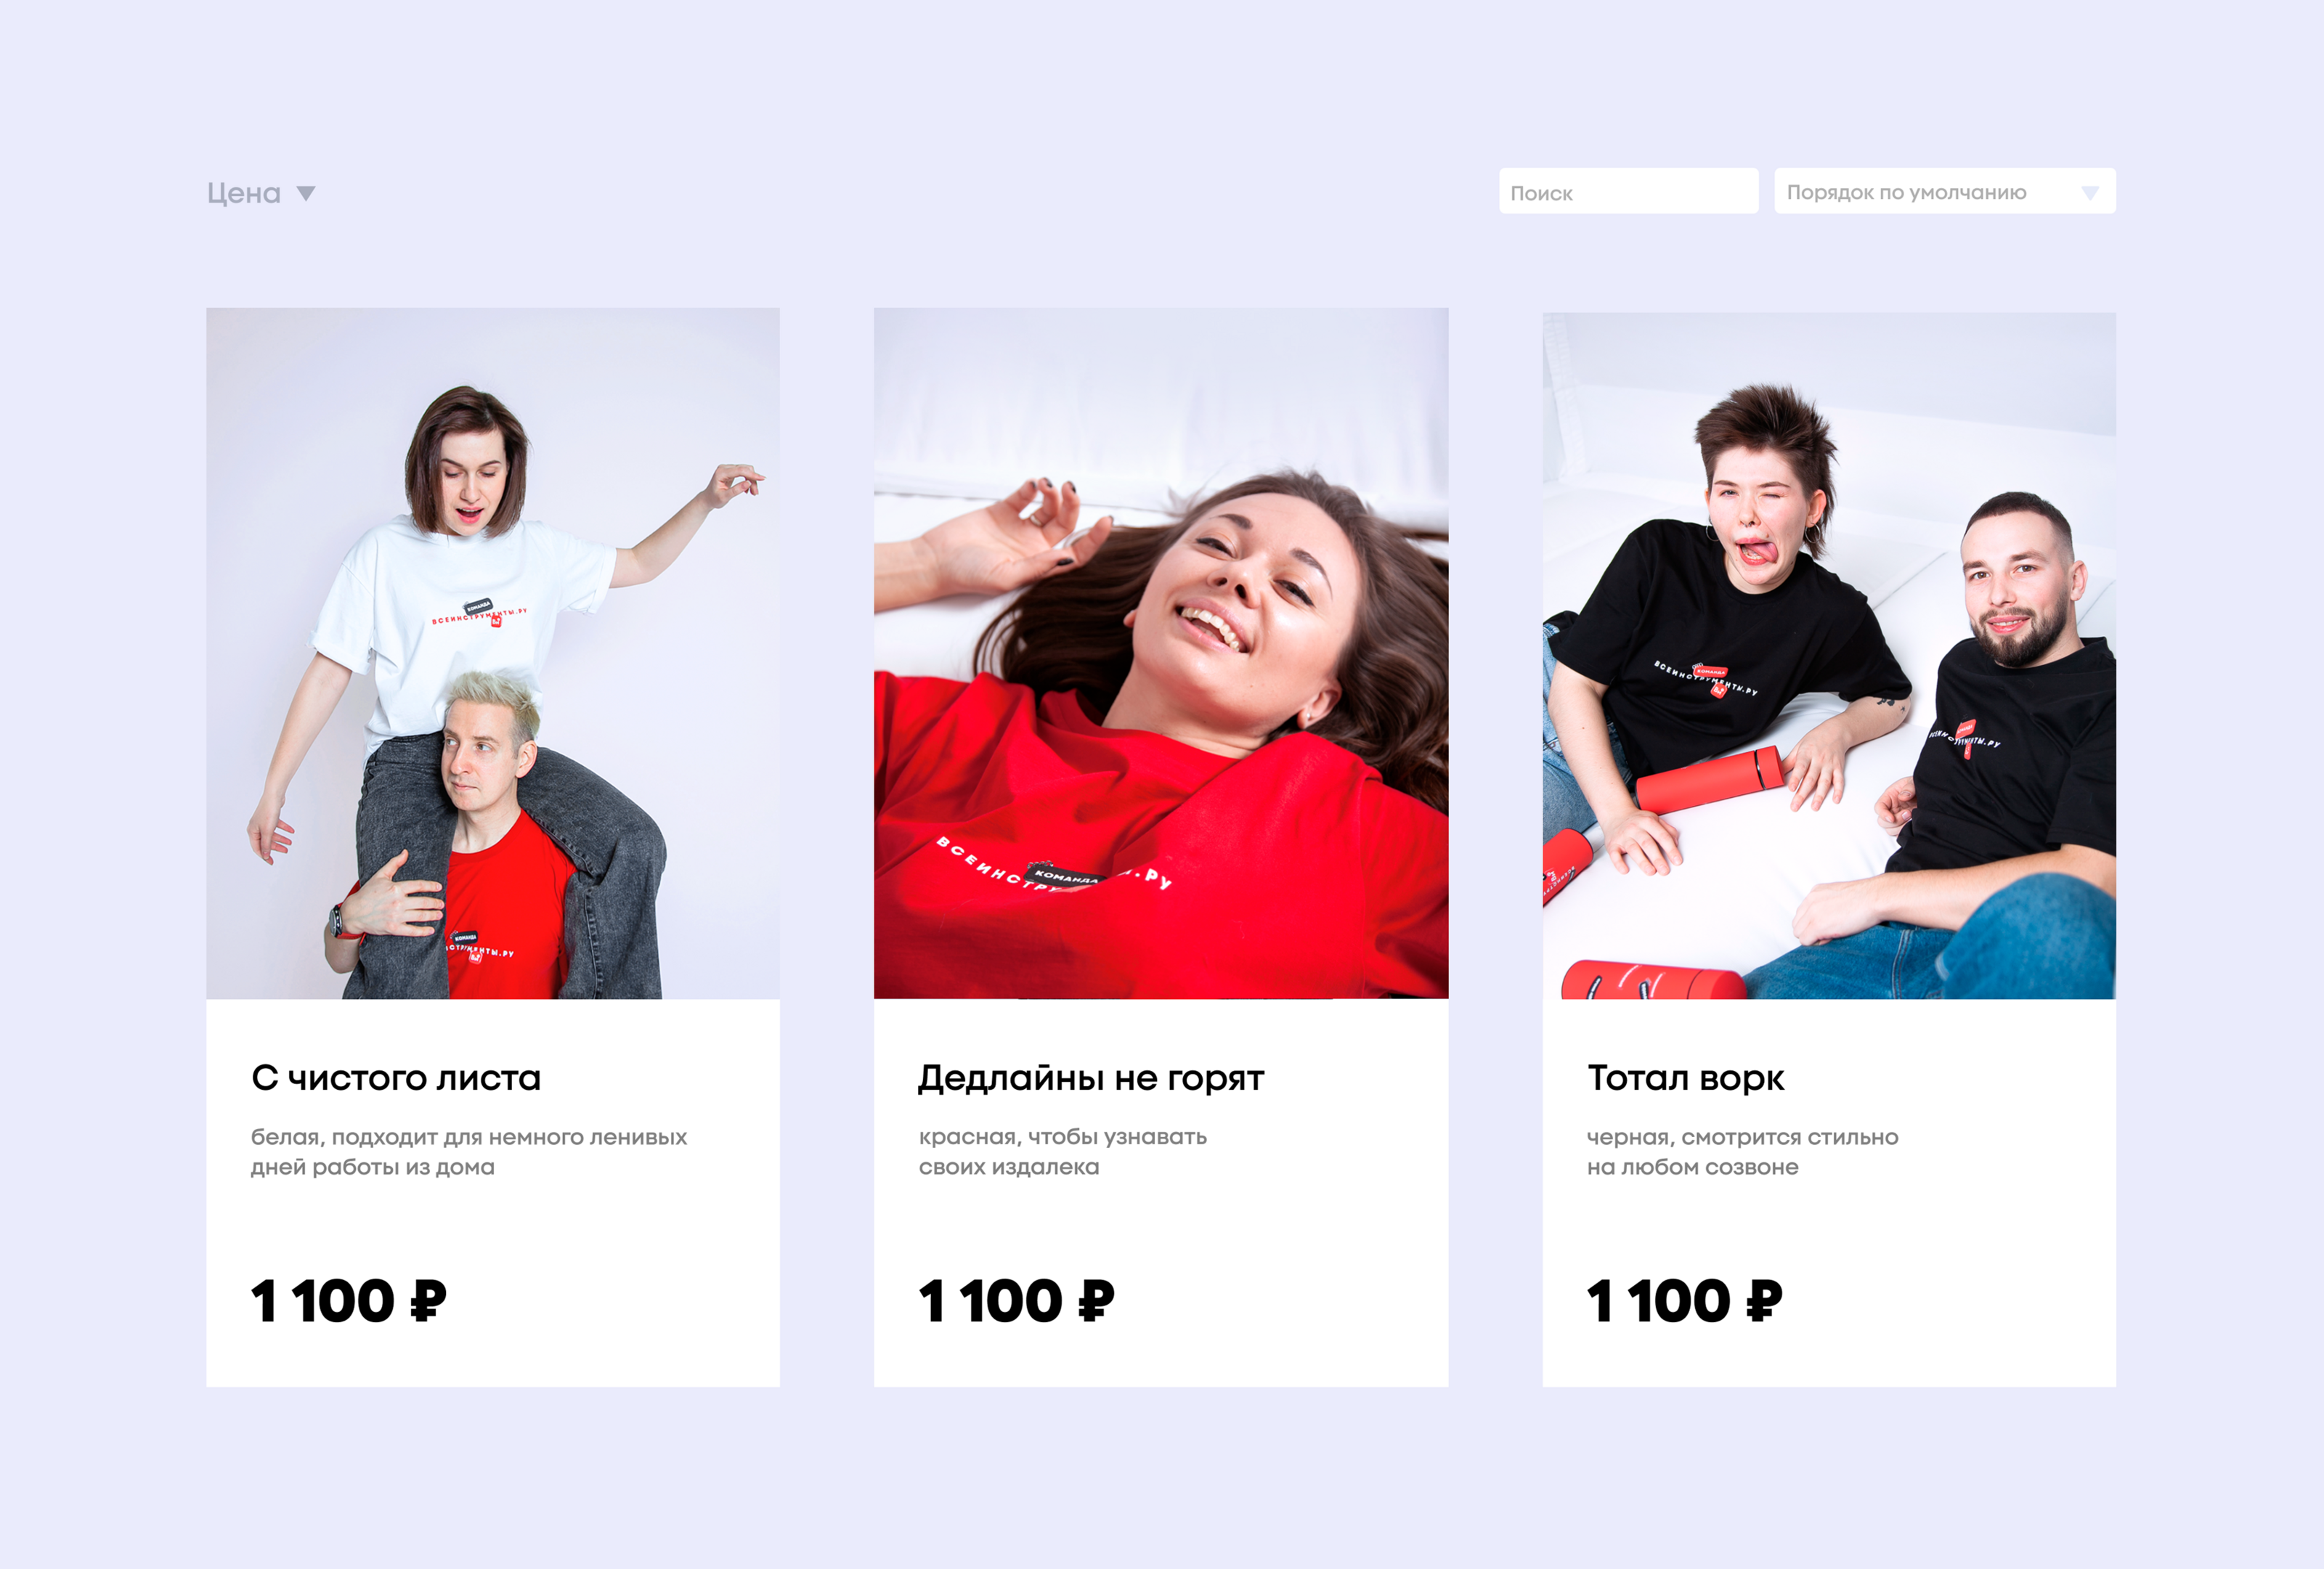Image resolution: width=2324 pixels, height=1569 pixels.
Task: Open product title Дедлайны не горят
Action: point(1091,1079)
